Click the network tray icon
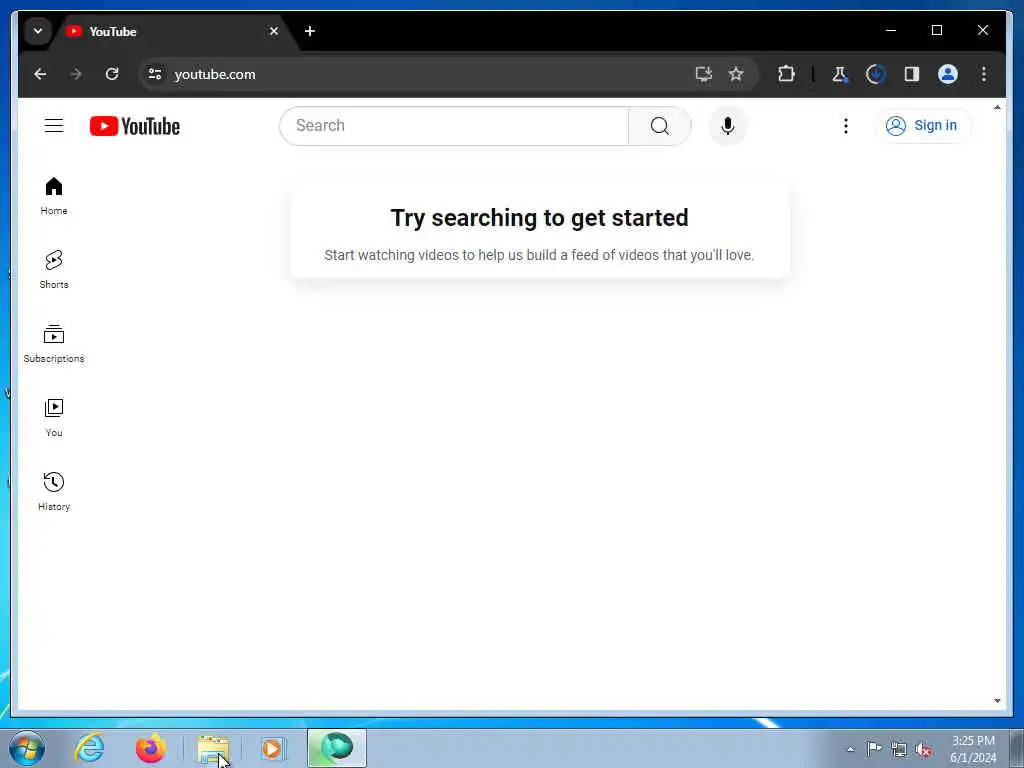 [x=899, y=749]
